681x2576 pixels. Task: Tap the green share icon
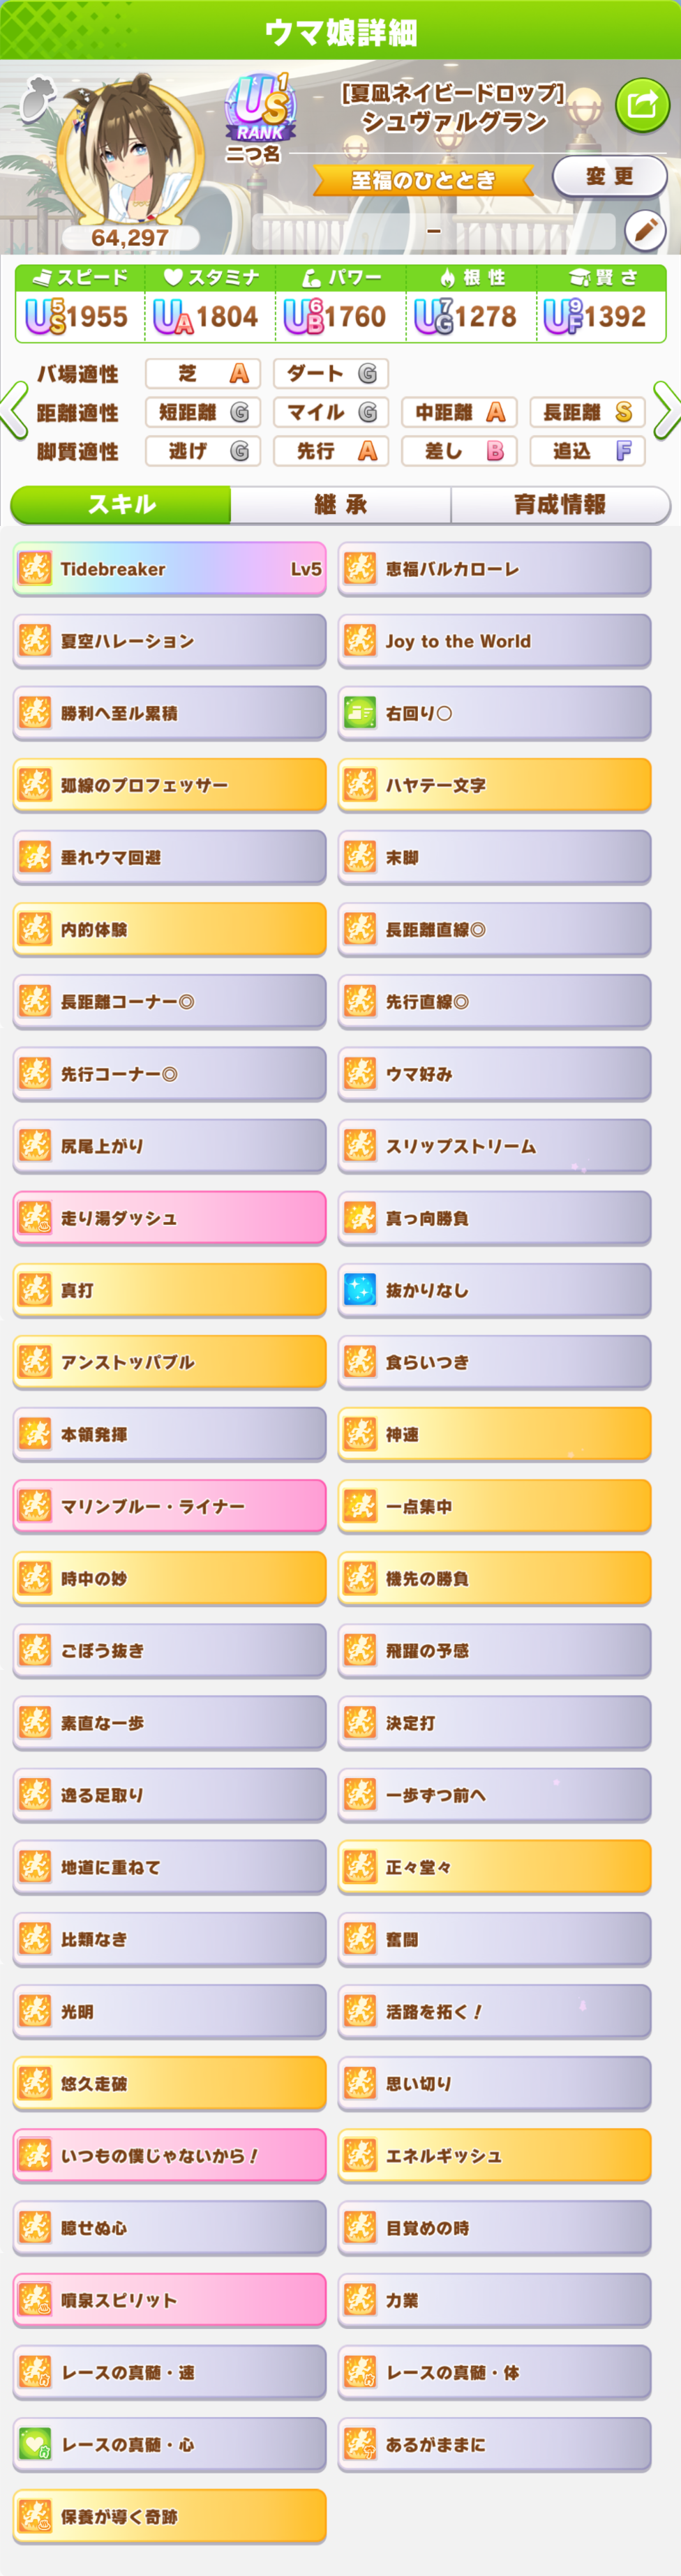(x=641, y=104)
